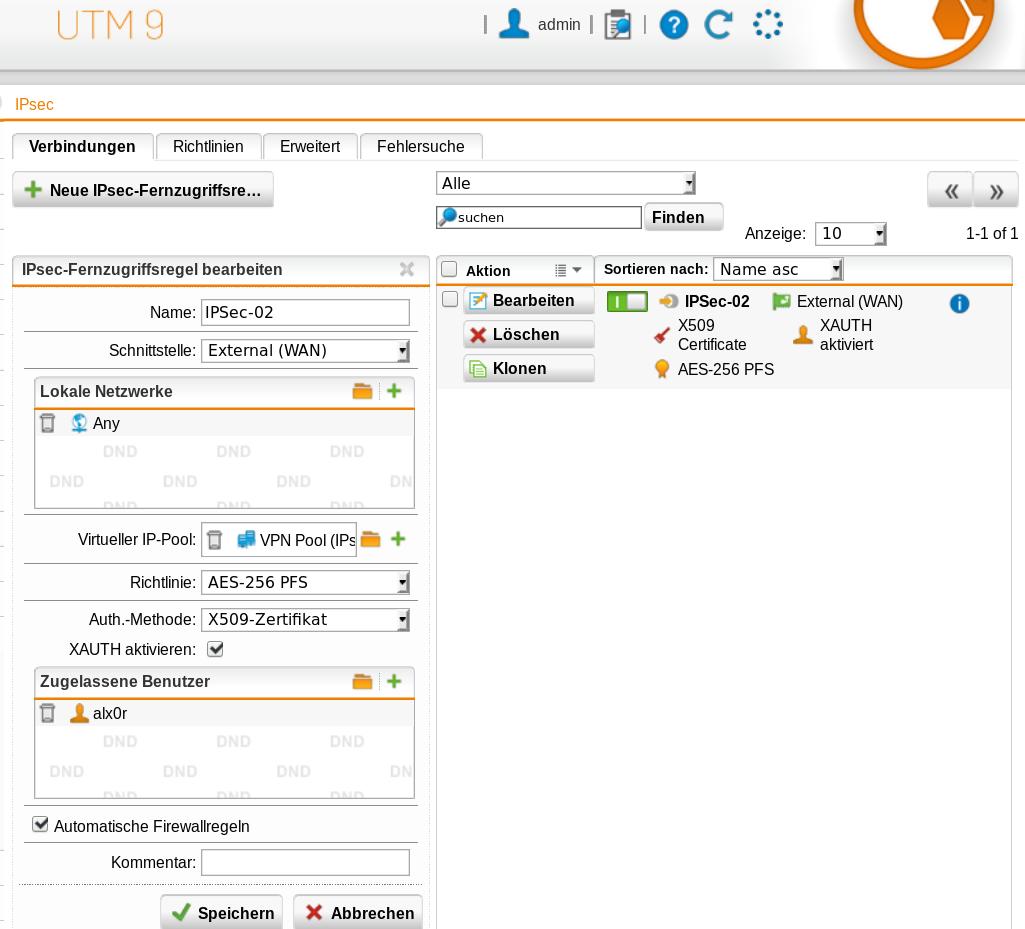The image size is (1025, 929).
Task: Click the XAUTH aktiviert user icon
Action: (803, 335)
